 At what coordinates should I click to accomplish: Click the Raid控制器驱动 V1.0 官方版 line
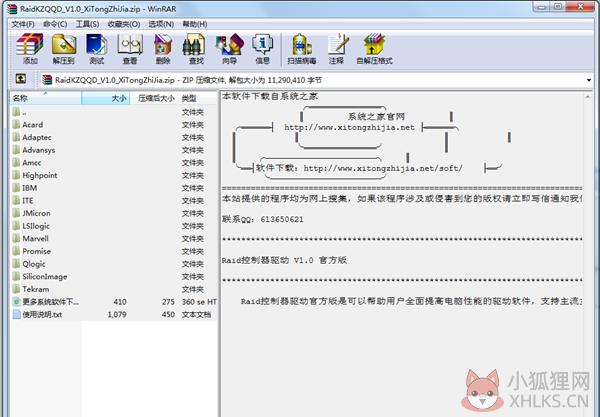coord(284,260)
